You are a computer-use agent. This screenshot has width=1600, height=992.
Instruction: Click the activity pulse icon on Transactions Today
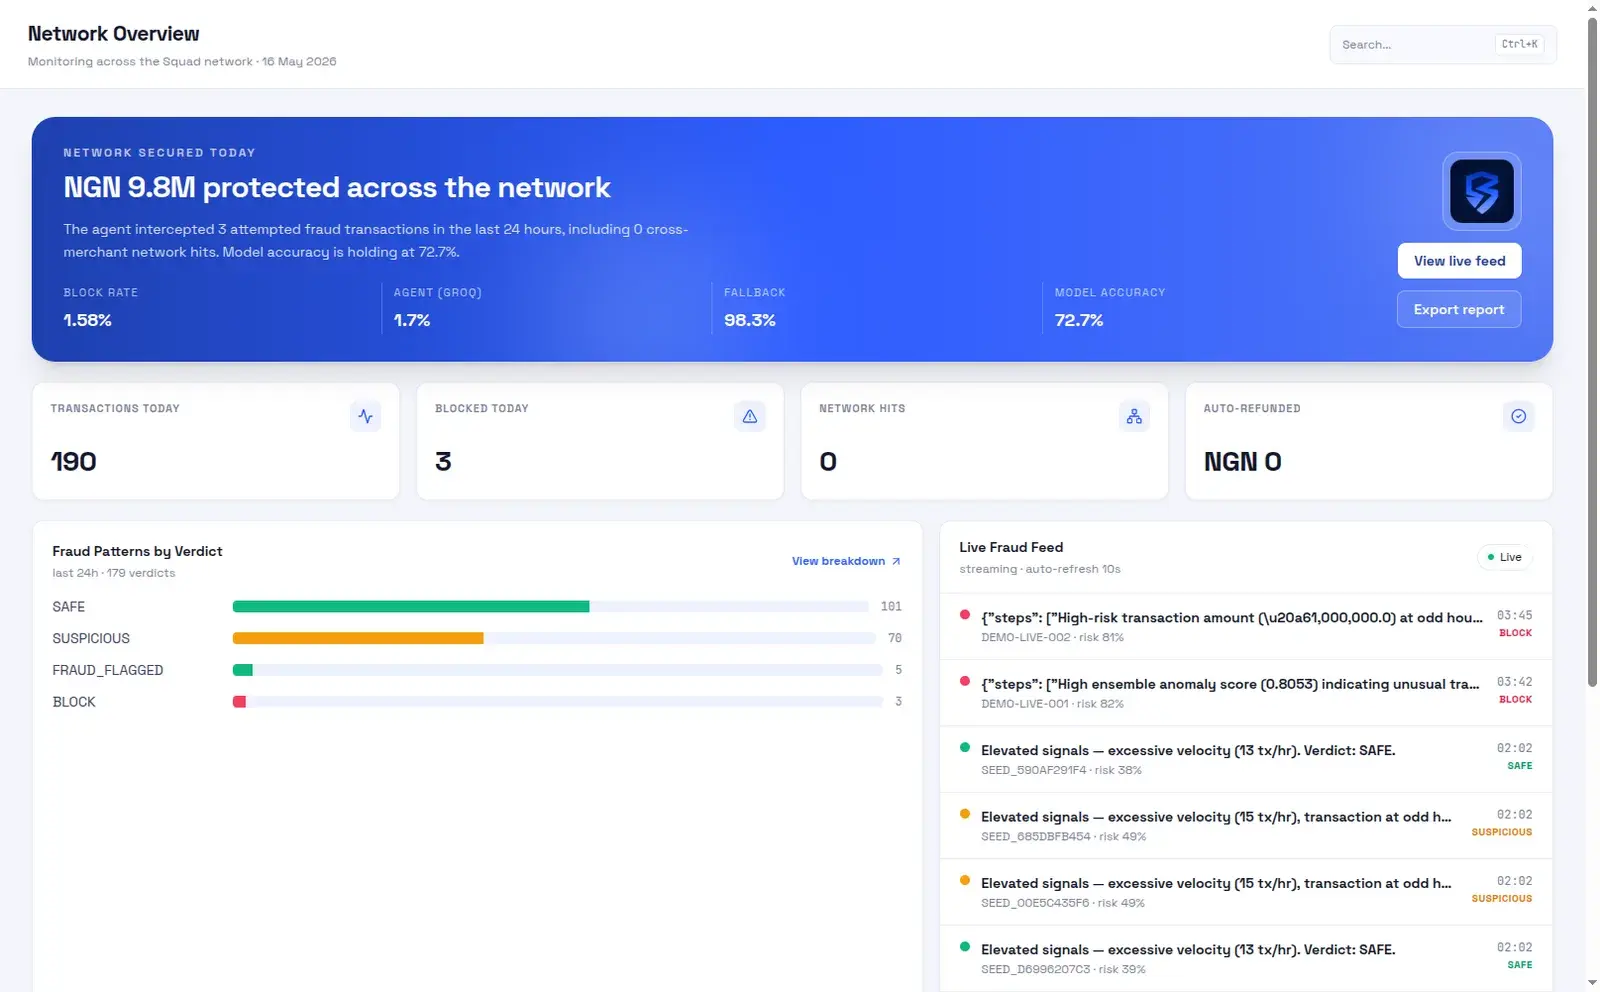click(366, 416)
